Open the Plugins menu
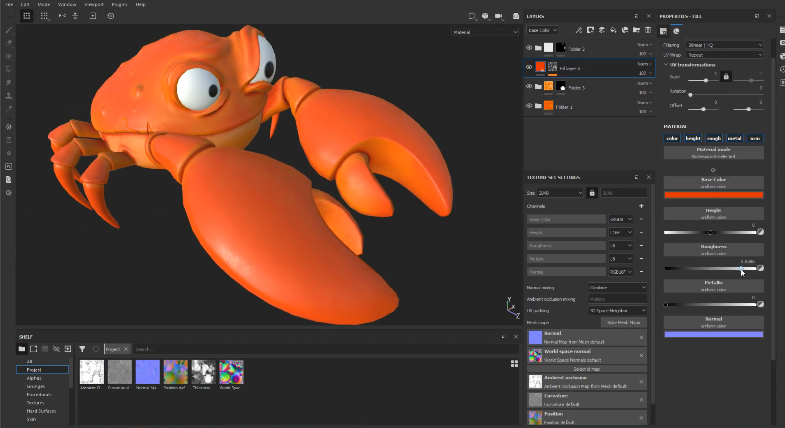The width and height of the screenshot is (785, 428). point(119,4)
